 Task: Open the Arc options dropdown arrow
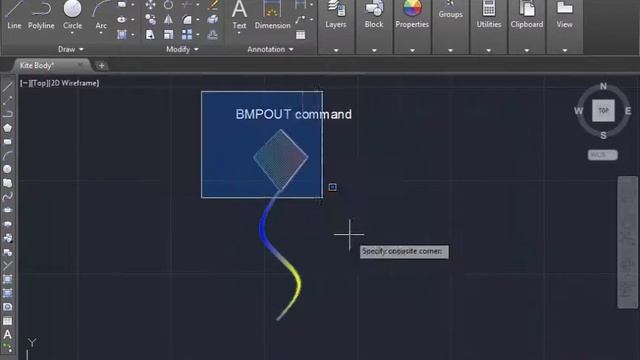[101, 33]
